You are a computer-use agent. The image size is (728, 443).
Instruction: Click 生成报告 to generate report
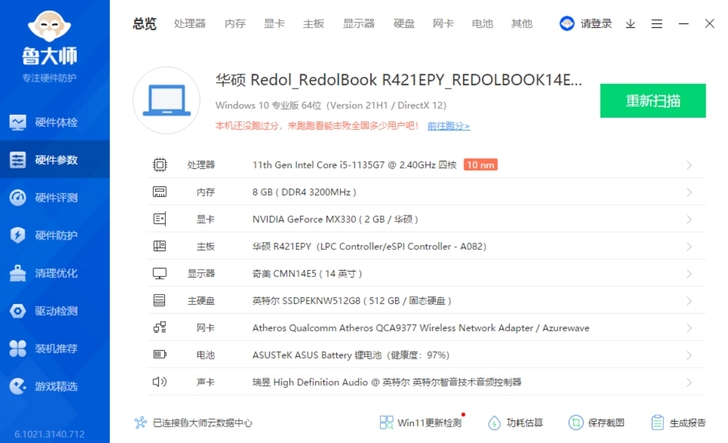678,423
